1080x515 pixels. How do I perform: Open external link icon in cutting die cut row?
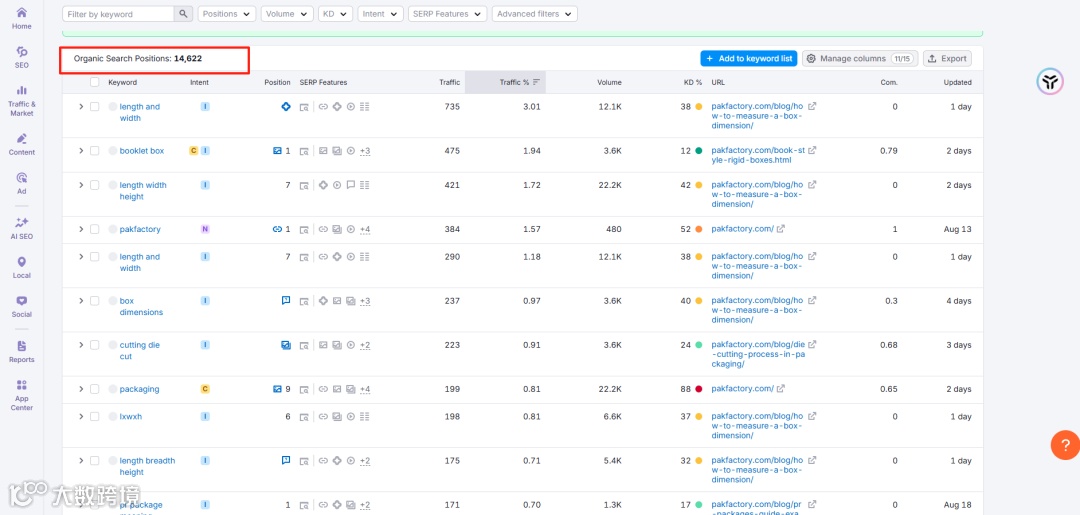coord(812,344)
